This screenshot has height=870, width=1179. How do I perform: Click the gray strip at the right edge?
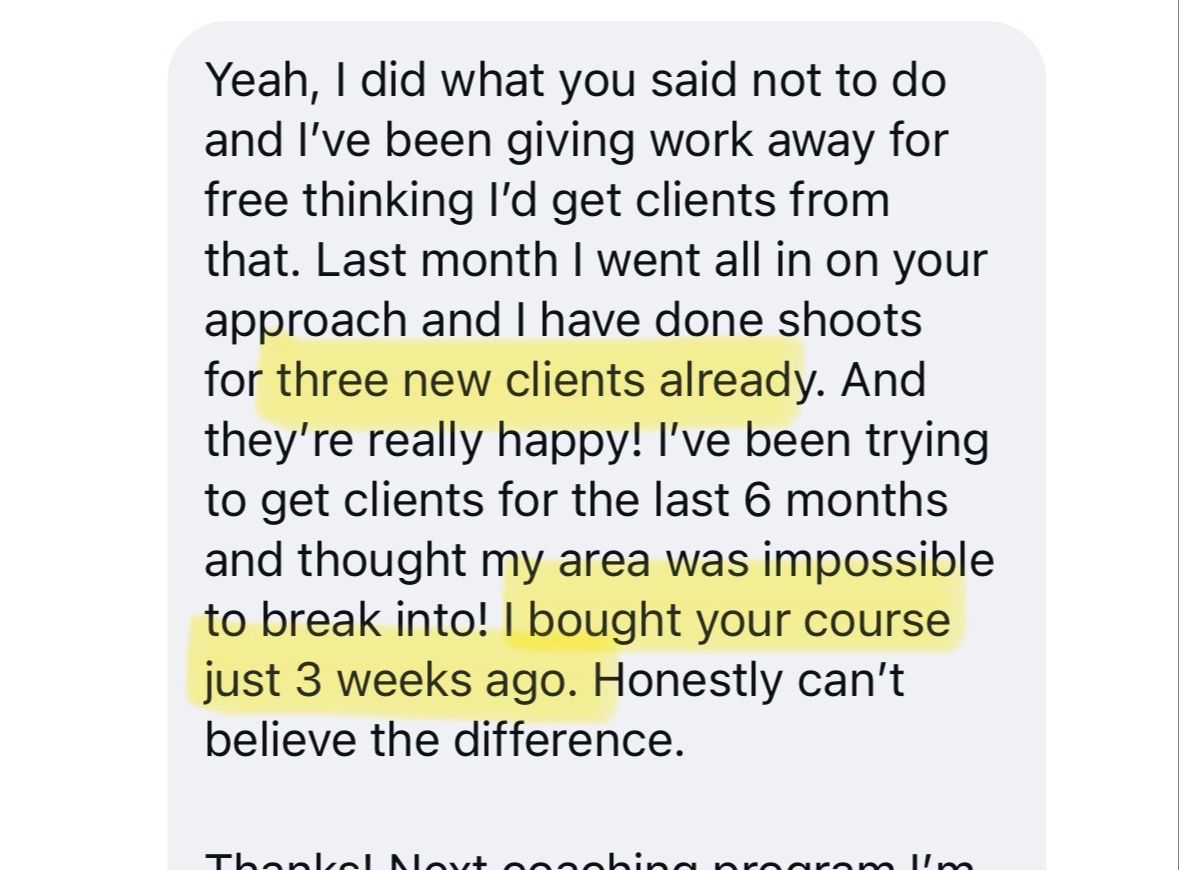coord(1173,435)
